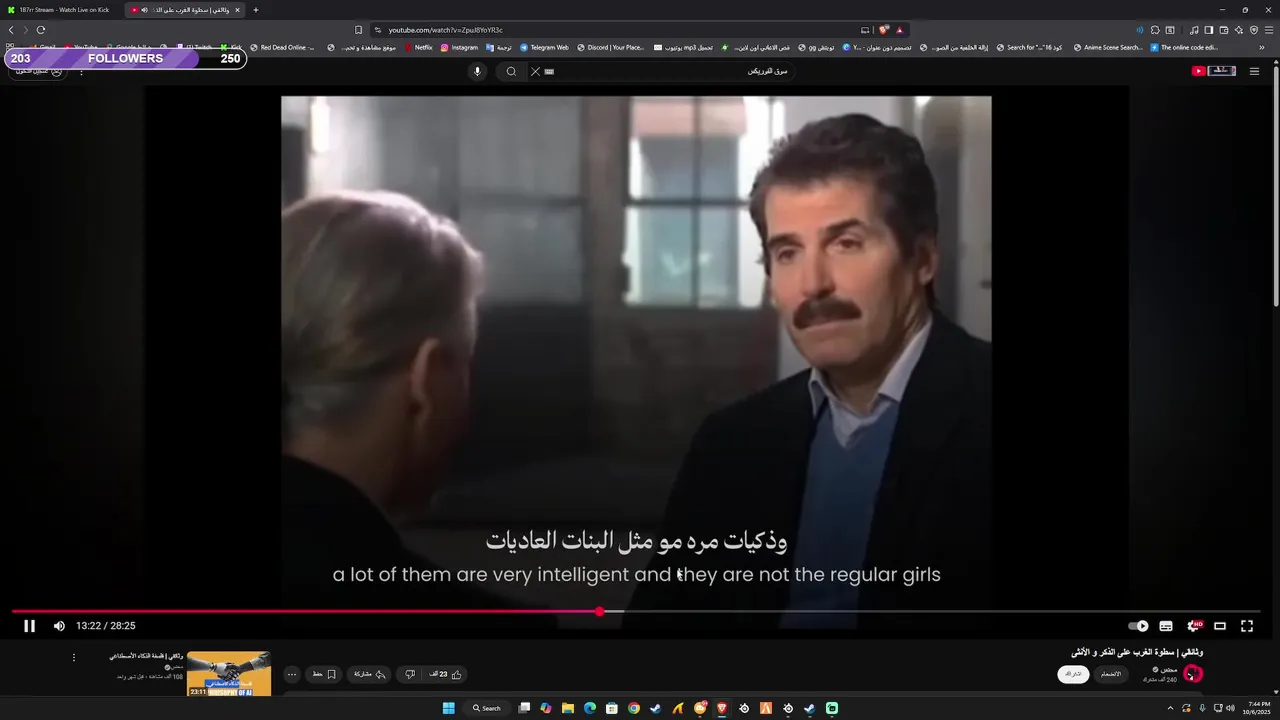The height and width of the screenshot is (720, 1280).
Task: Pause the video with the play/pause button
Action: (x=30, y=626)
